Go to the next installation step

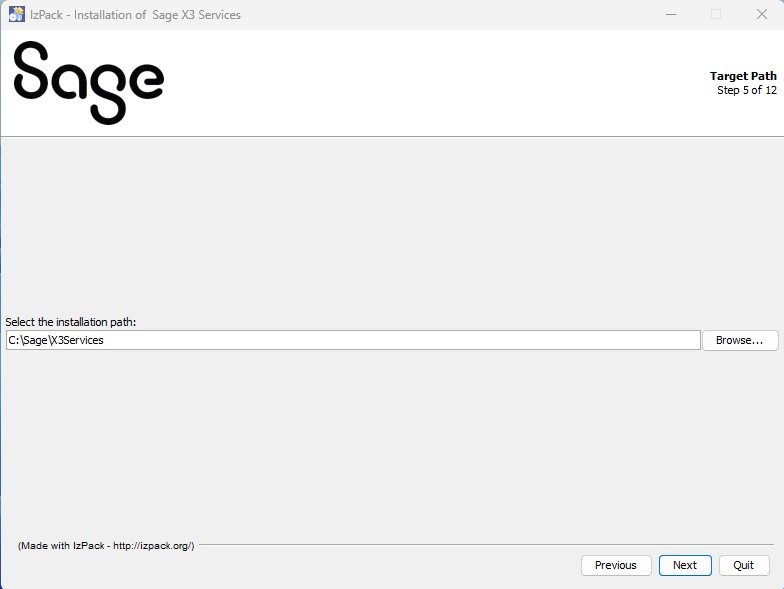pyautogui.click(x=685, y=565)
